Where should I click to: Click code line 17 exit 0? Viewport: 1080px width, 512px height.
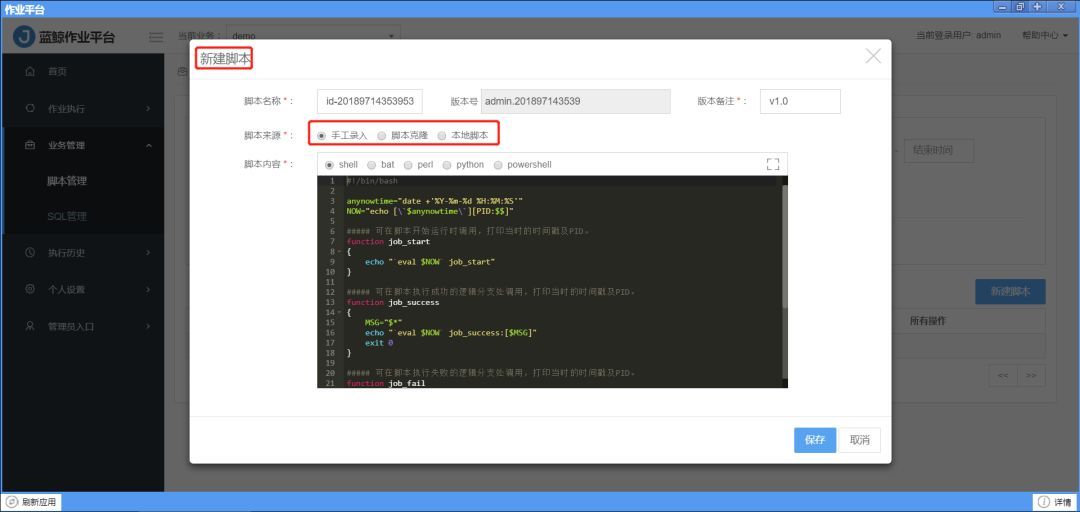[x=379, y=342]
